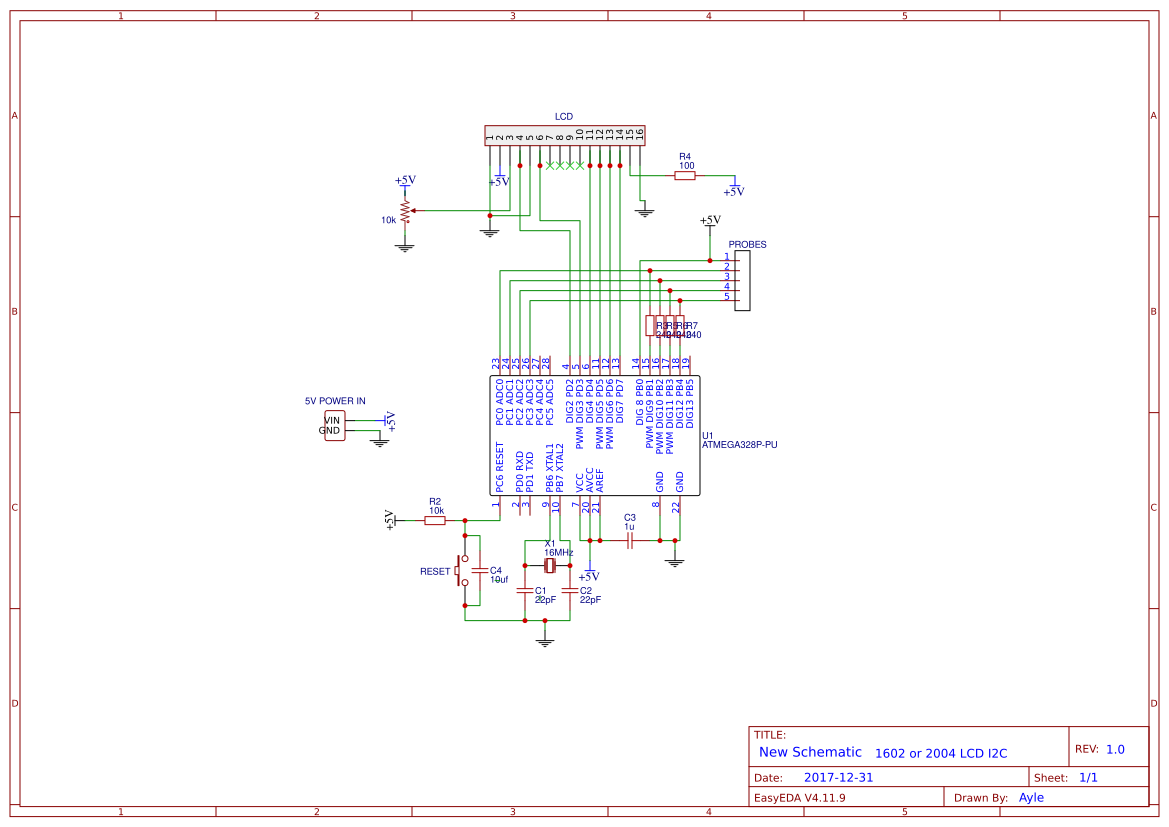Select the 1602 or 2004 LCD I2C text
Viewport: 1169px width, 827px height.
(941, 753)
